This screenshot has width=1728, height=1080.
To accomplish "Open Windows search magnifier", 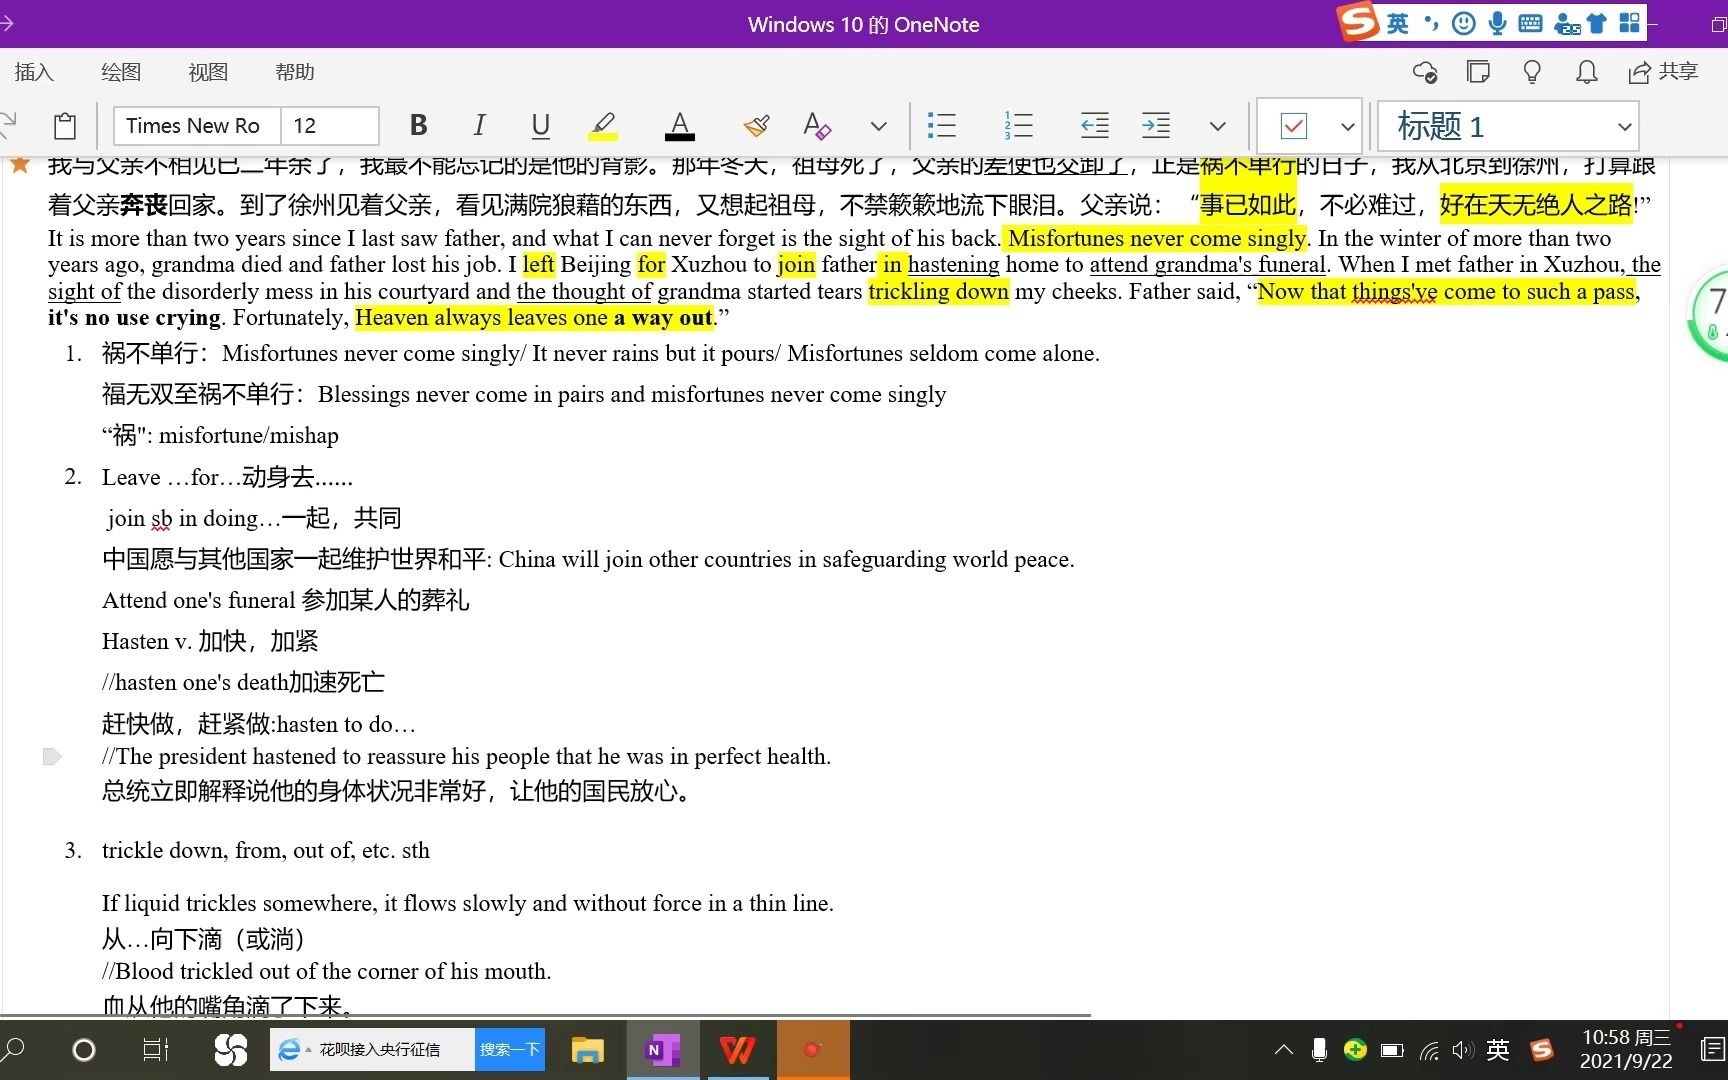I will pos(14,1050).
